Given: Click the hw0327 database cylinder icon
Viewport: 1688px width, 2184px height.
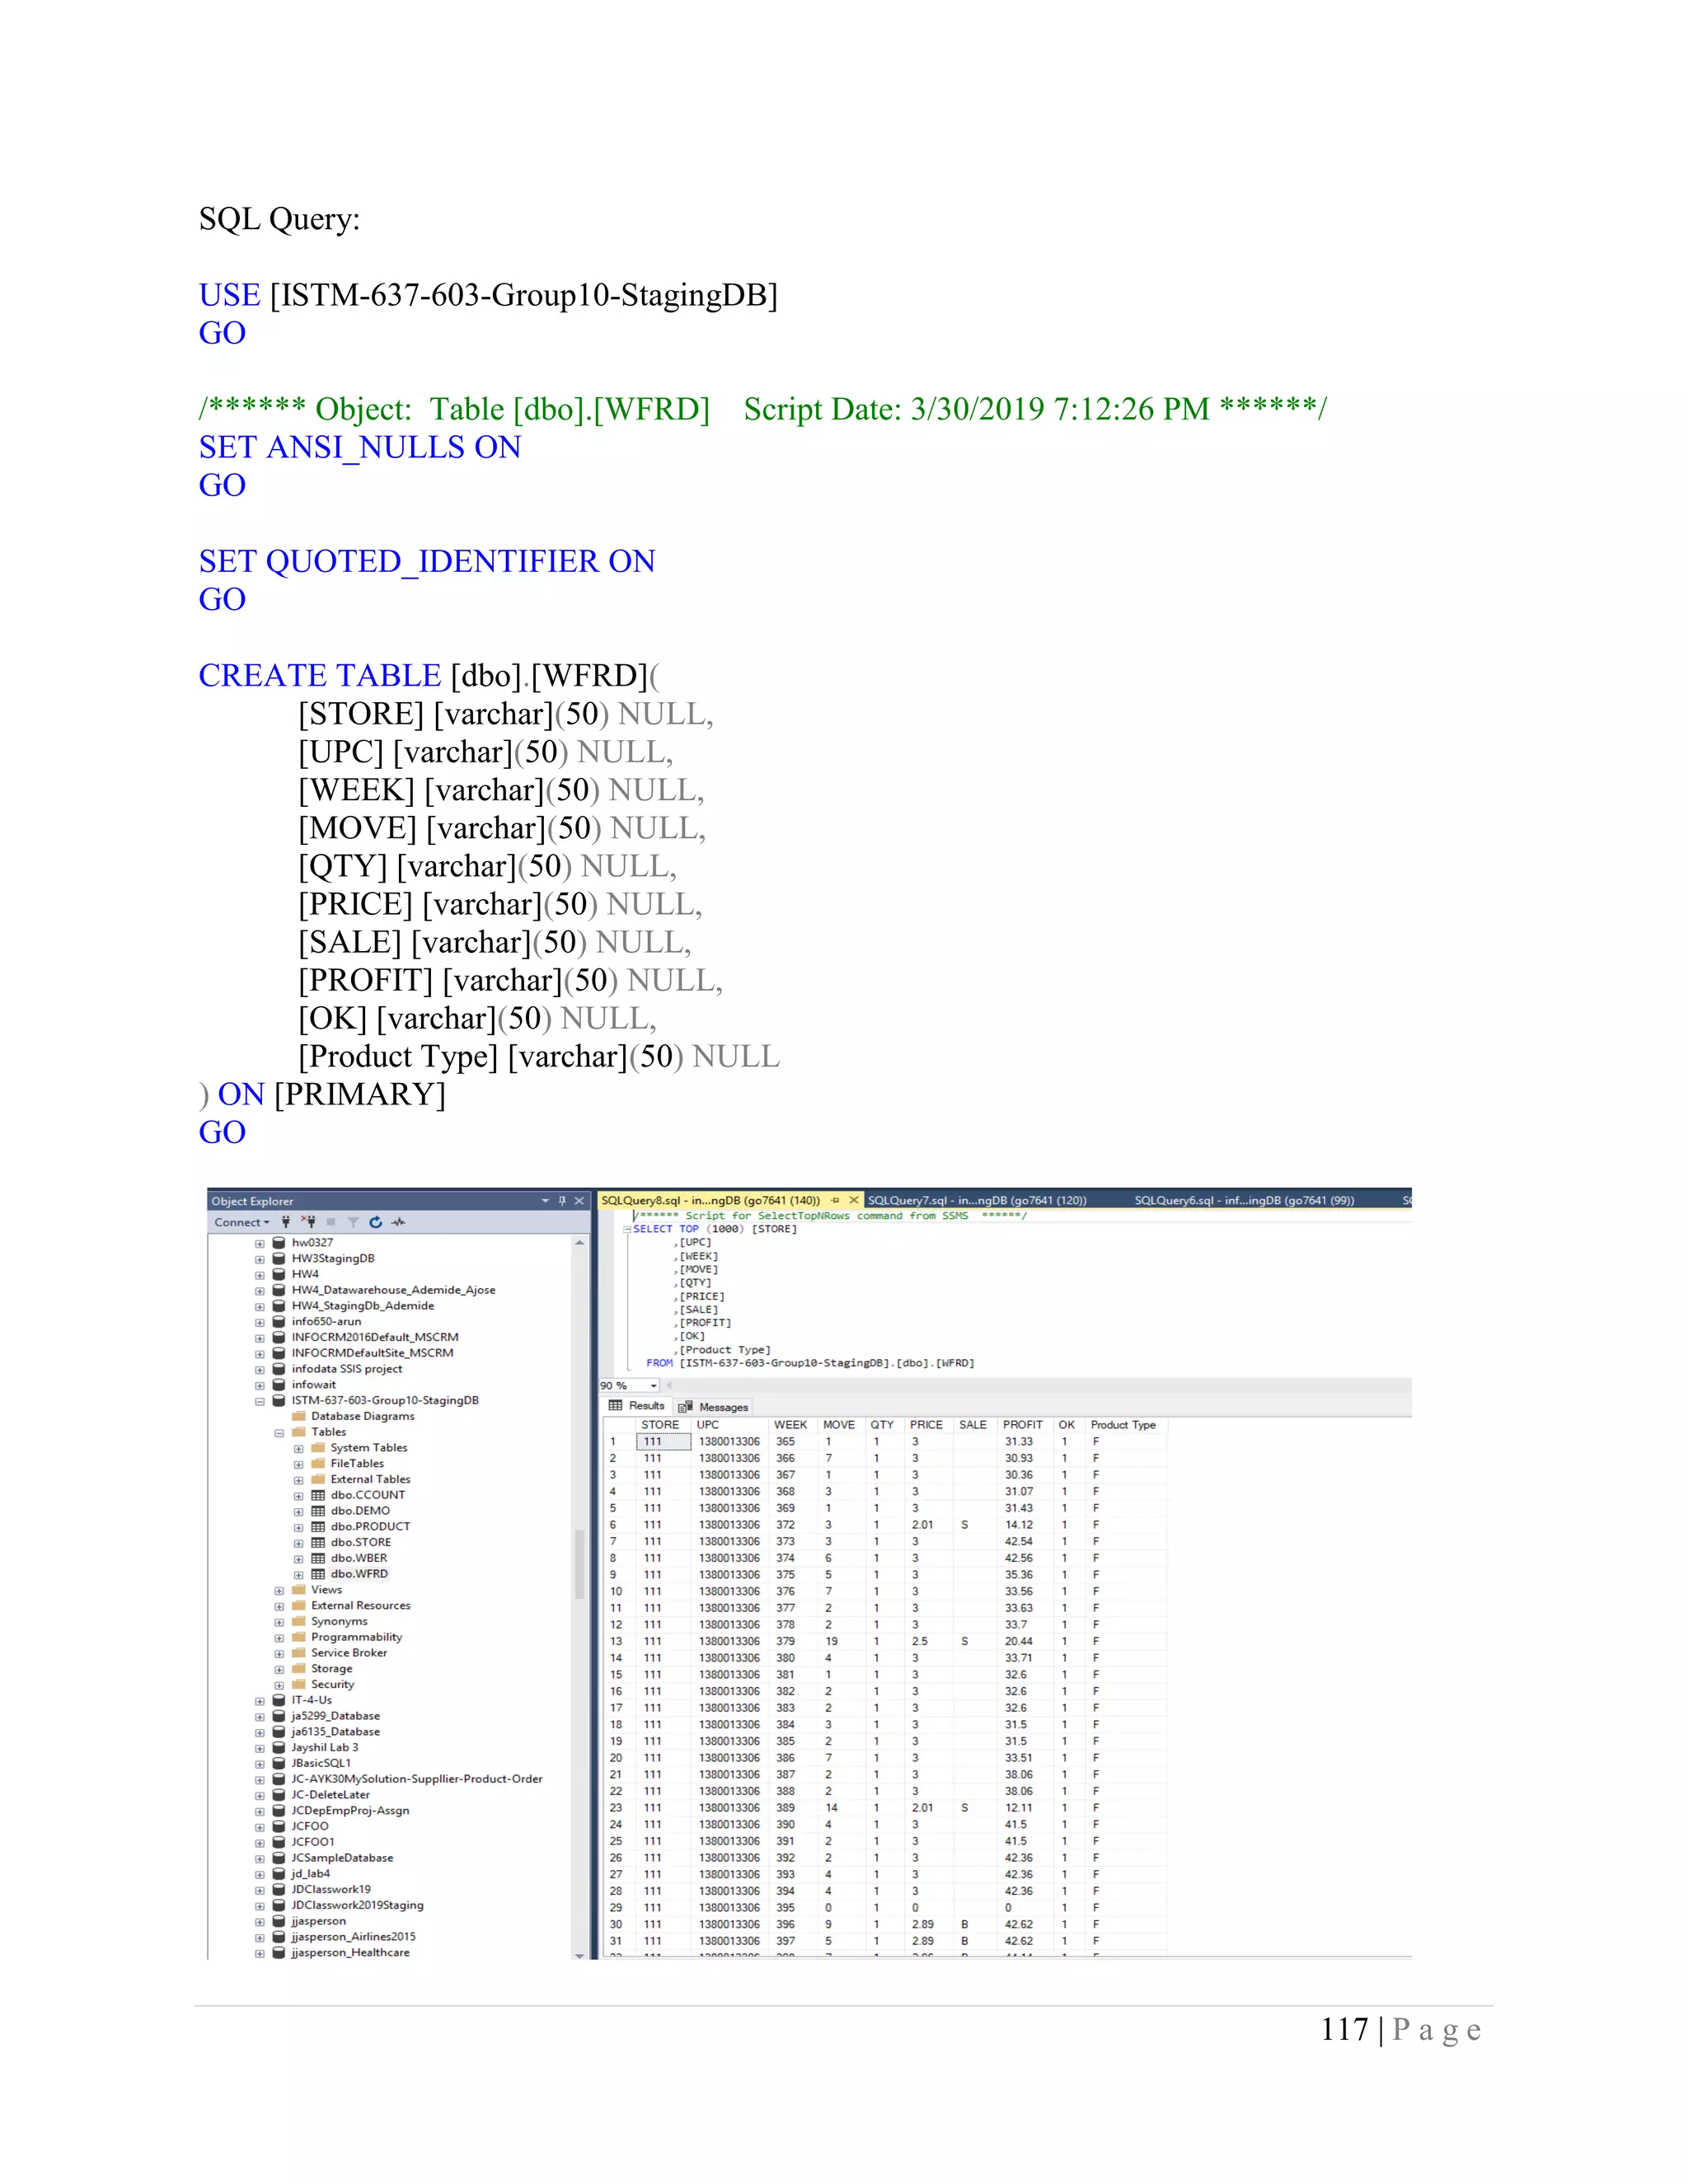Looking at the screenshot, I should [279, 1243].
